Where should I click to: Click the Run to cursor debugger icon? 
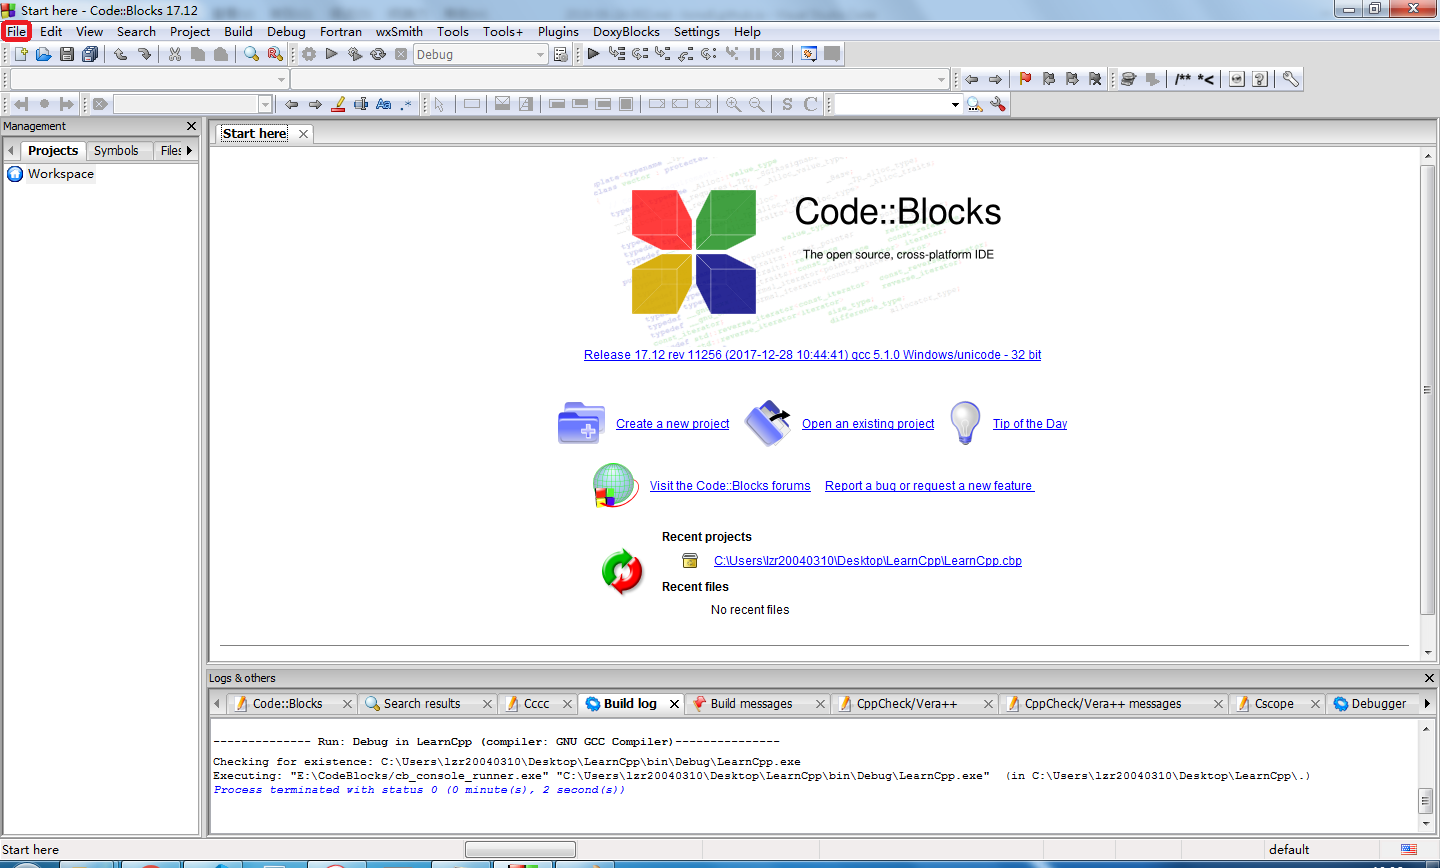617,54
